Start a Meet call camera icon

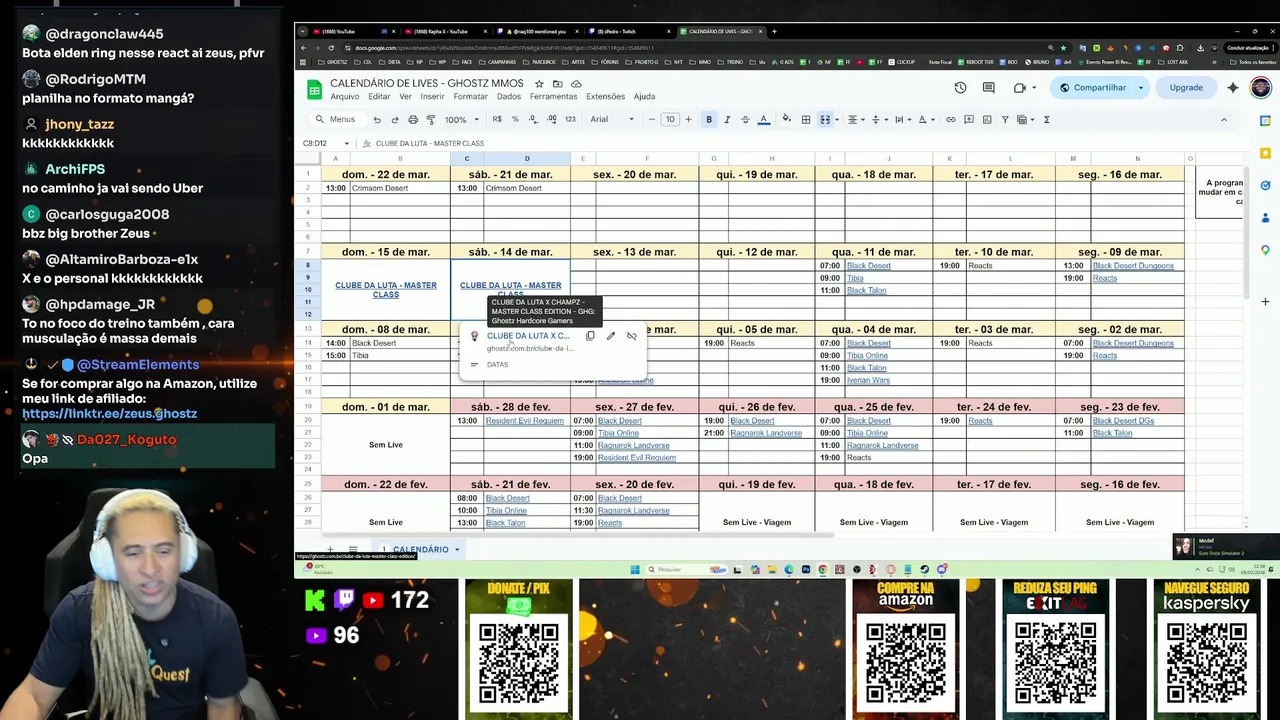[1019, 88]
